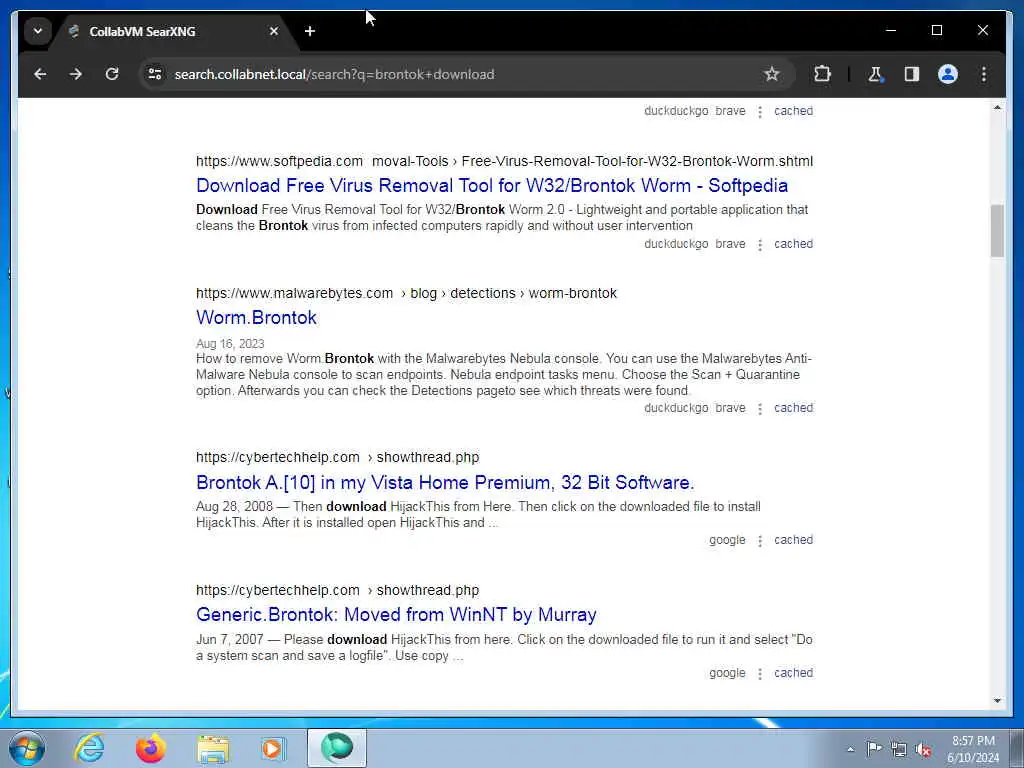Click the 'Aug 16, 2023' date text
The image size is (1024, 768).
230,344
